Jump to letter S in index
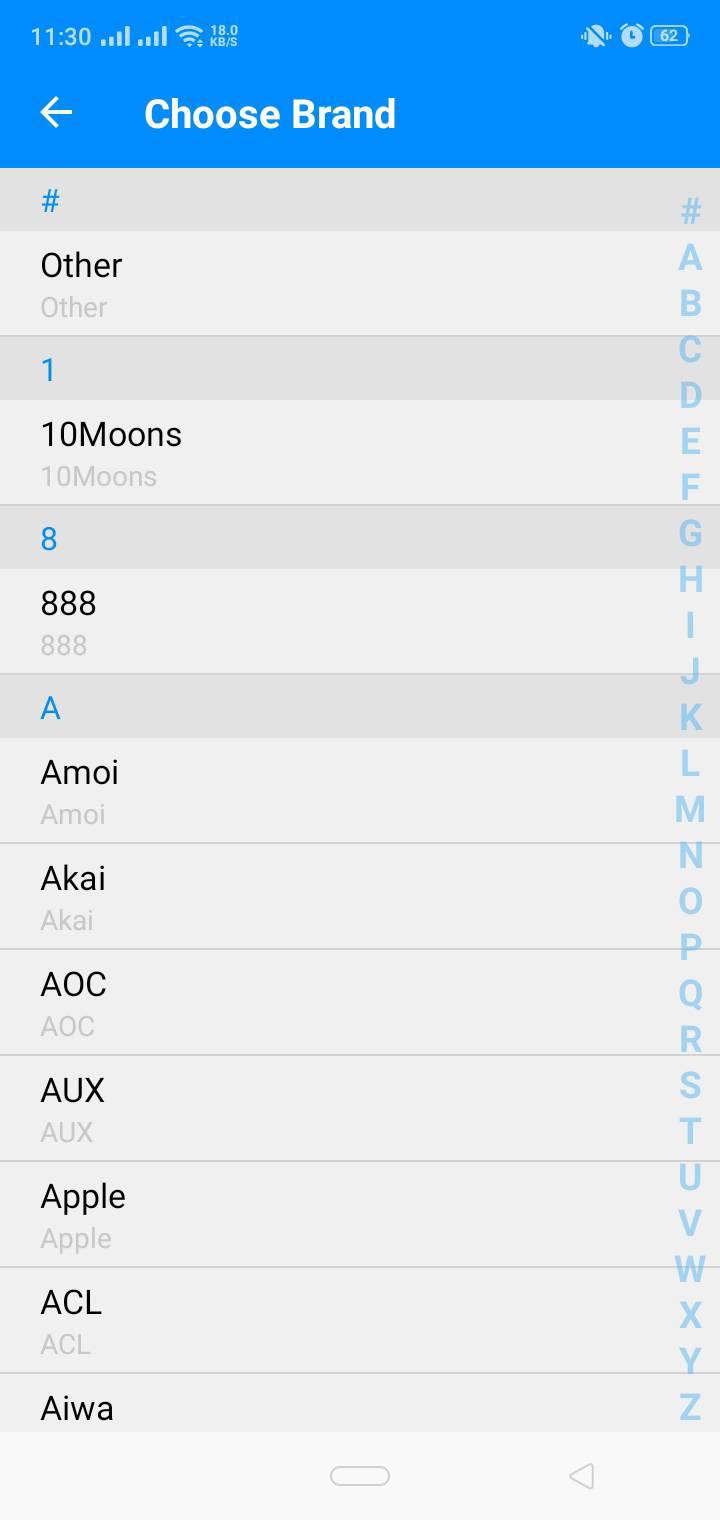Viewport: 720px width, 1520px height. [x=690, y=1084]
